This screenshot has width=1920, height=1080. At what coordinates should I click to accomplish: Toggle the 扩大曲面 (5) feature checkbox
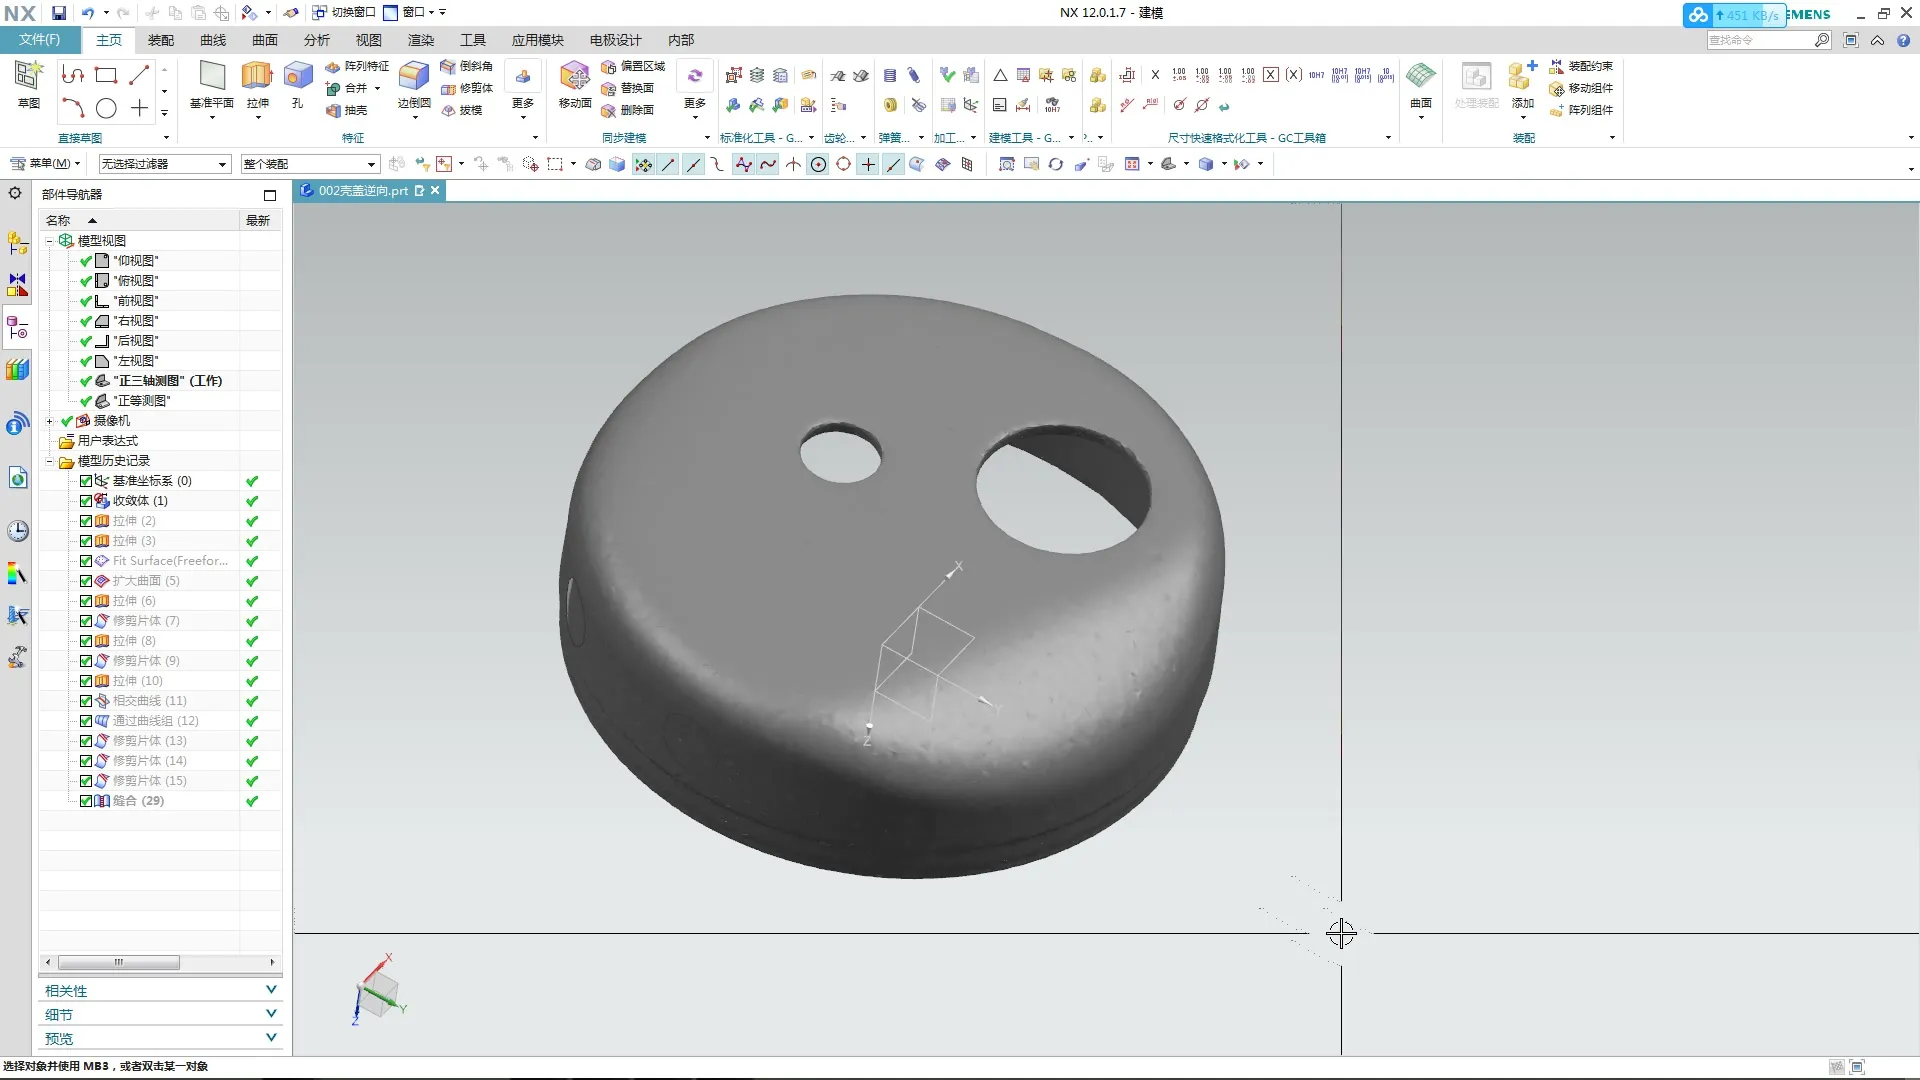pyautogui.click(x=86, y=581)
